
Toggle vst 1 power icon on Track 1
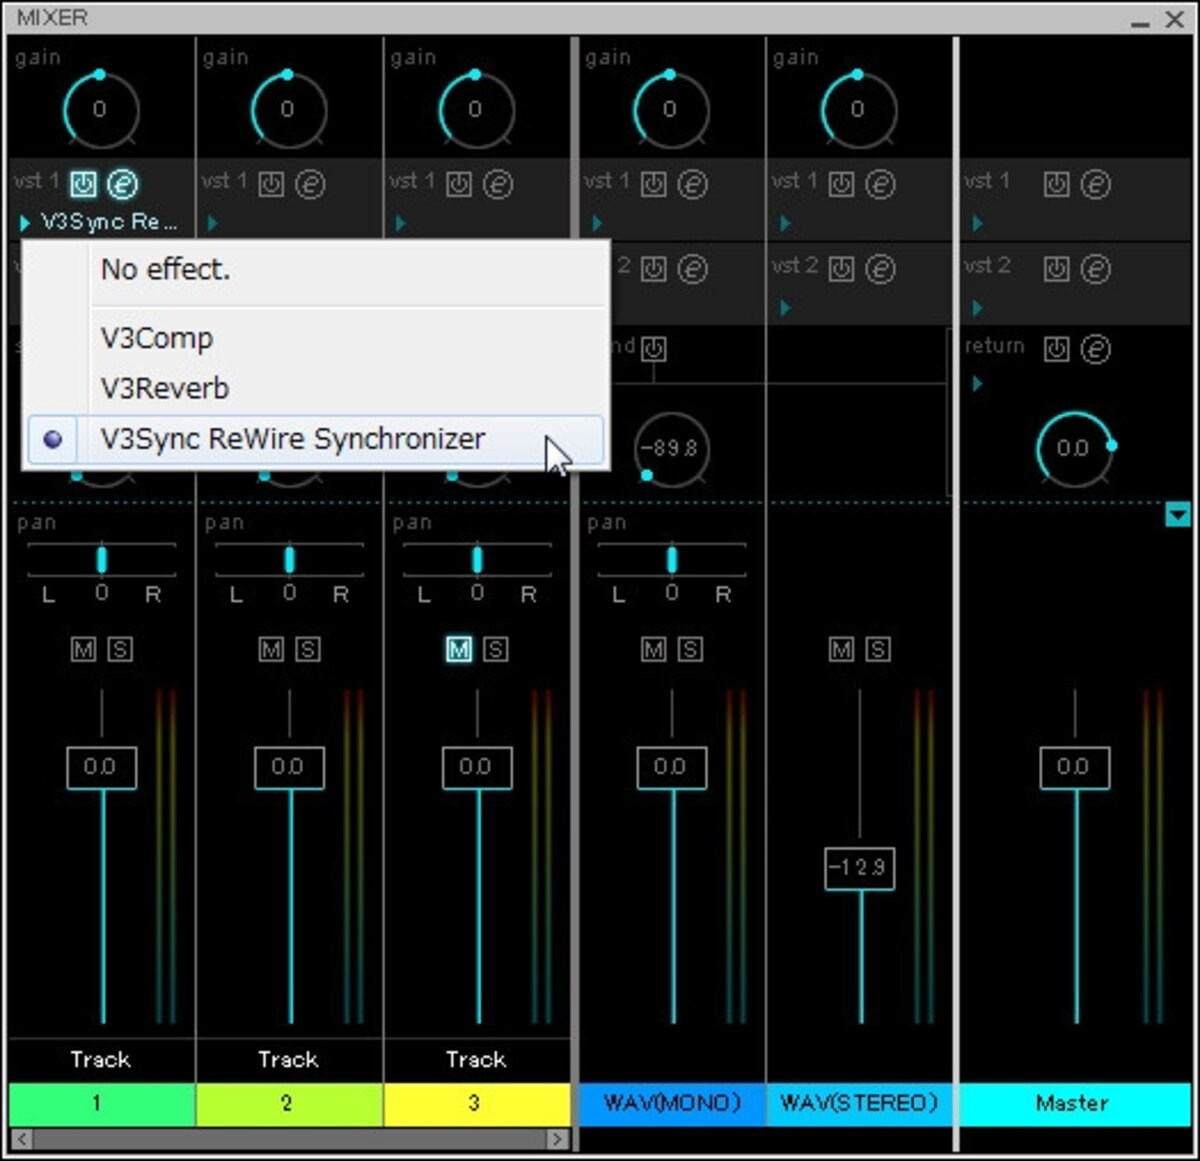tap(82, 184)
